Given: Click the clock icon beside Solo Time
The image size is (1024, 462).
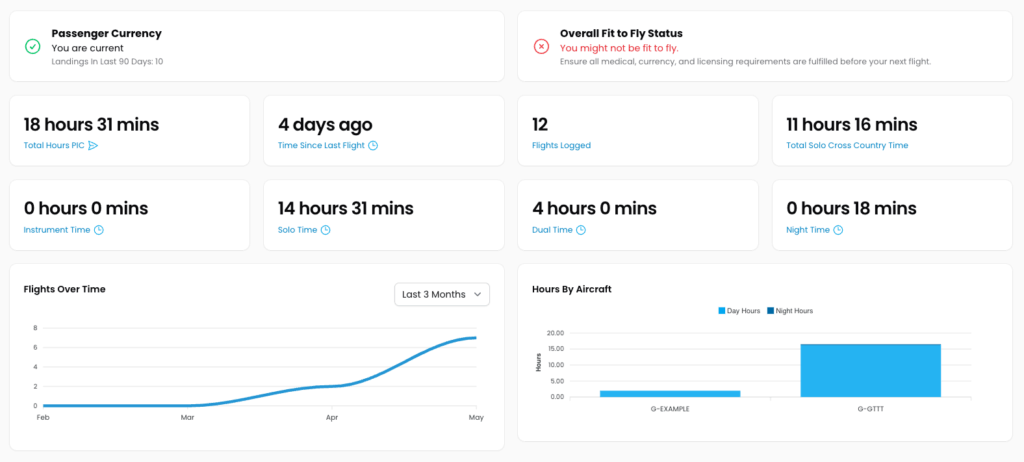Looking at the screenshot, I should tap(326, 230).
